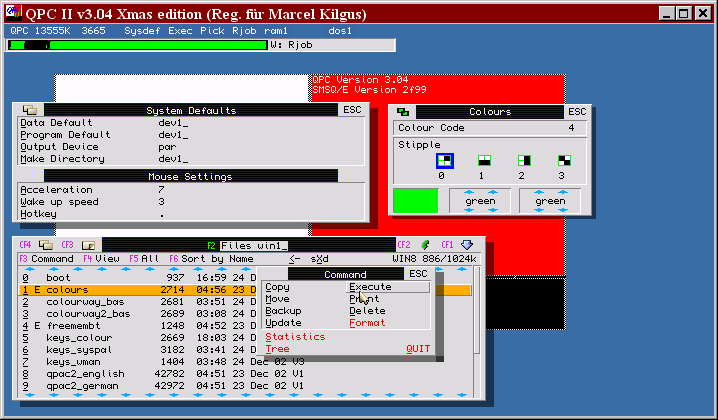Select stipple pattern 3
Viewport: 718px width, 420px height.
[x=565, y=160]
